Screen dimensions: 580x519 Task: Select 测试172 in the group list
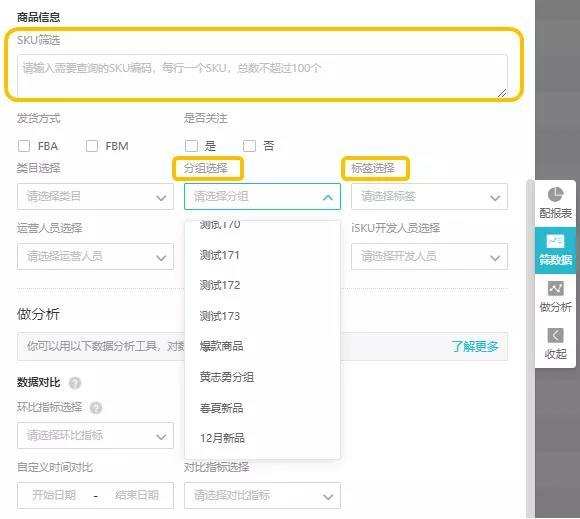point(220,285)
